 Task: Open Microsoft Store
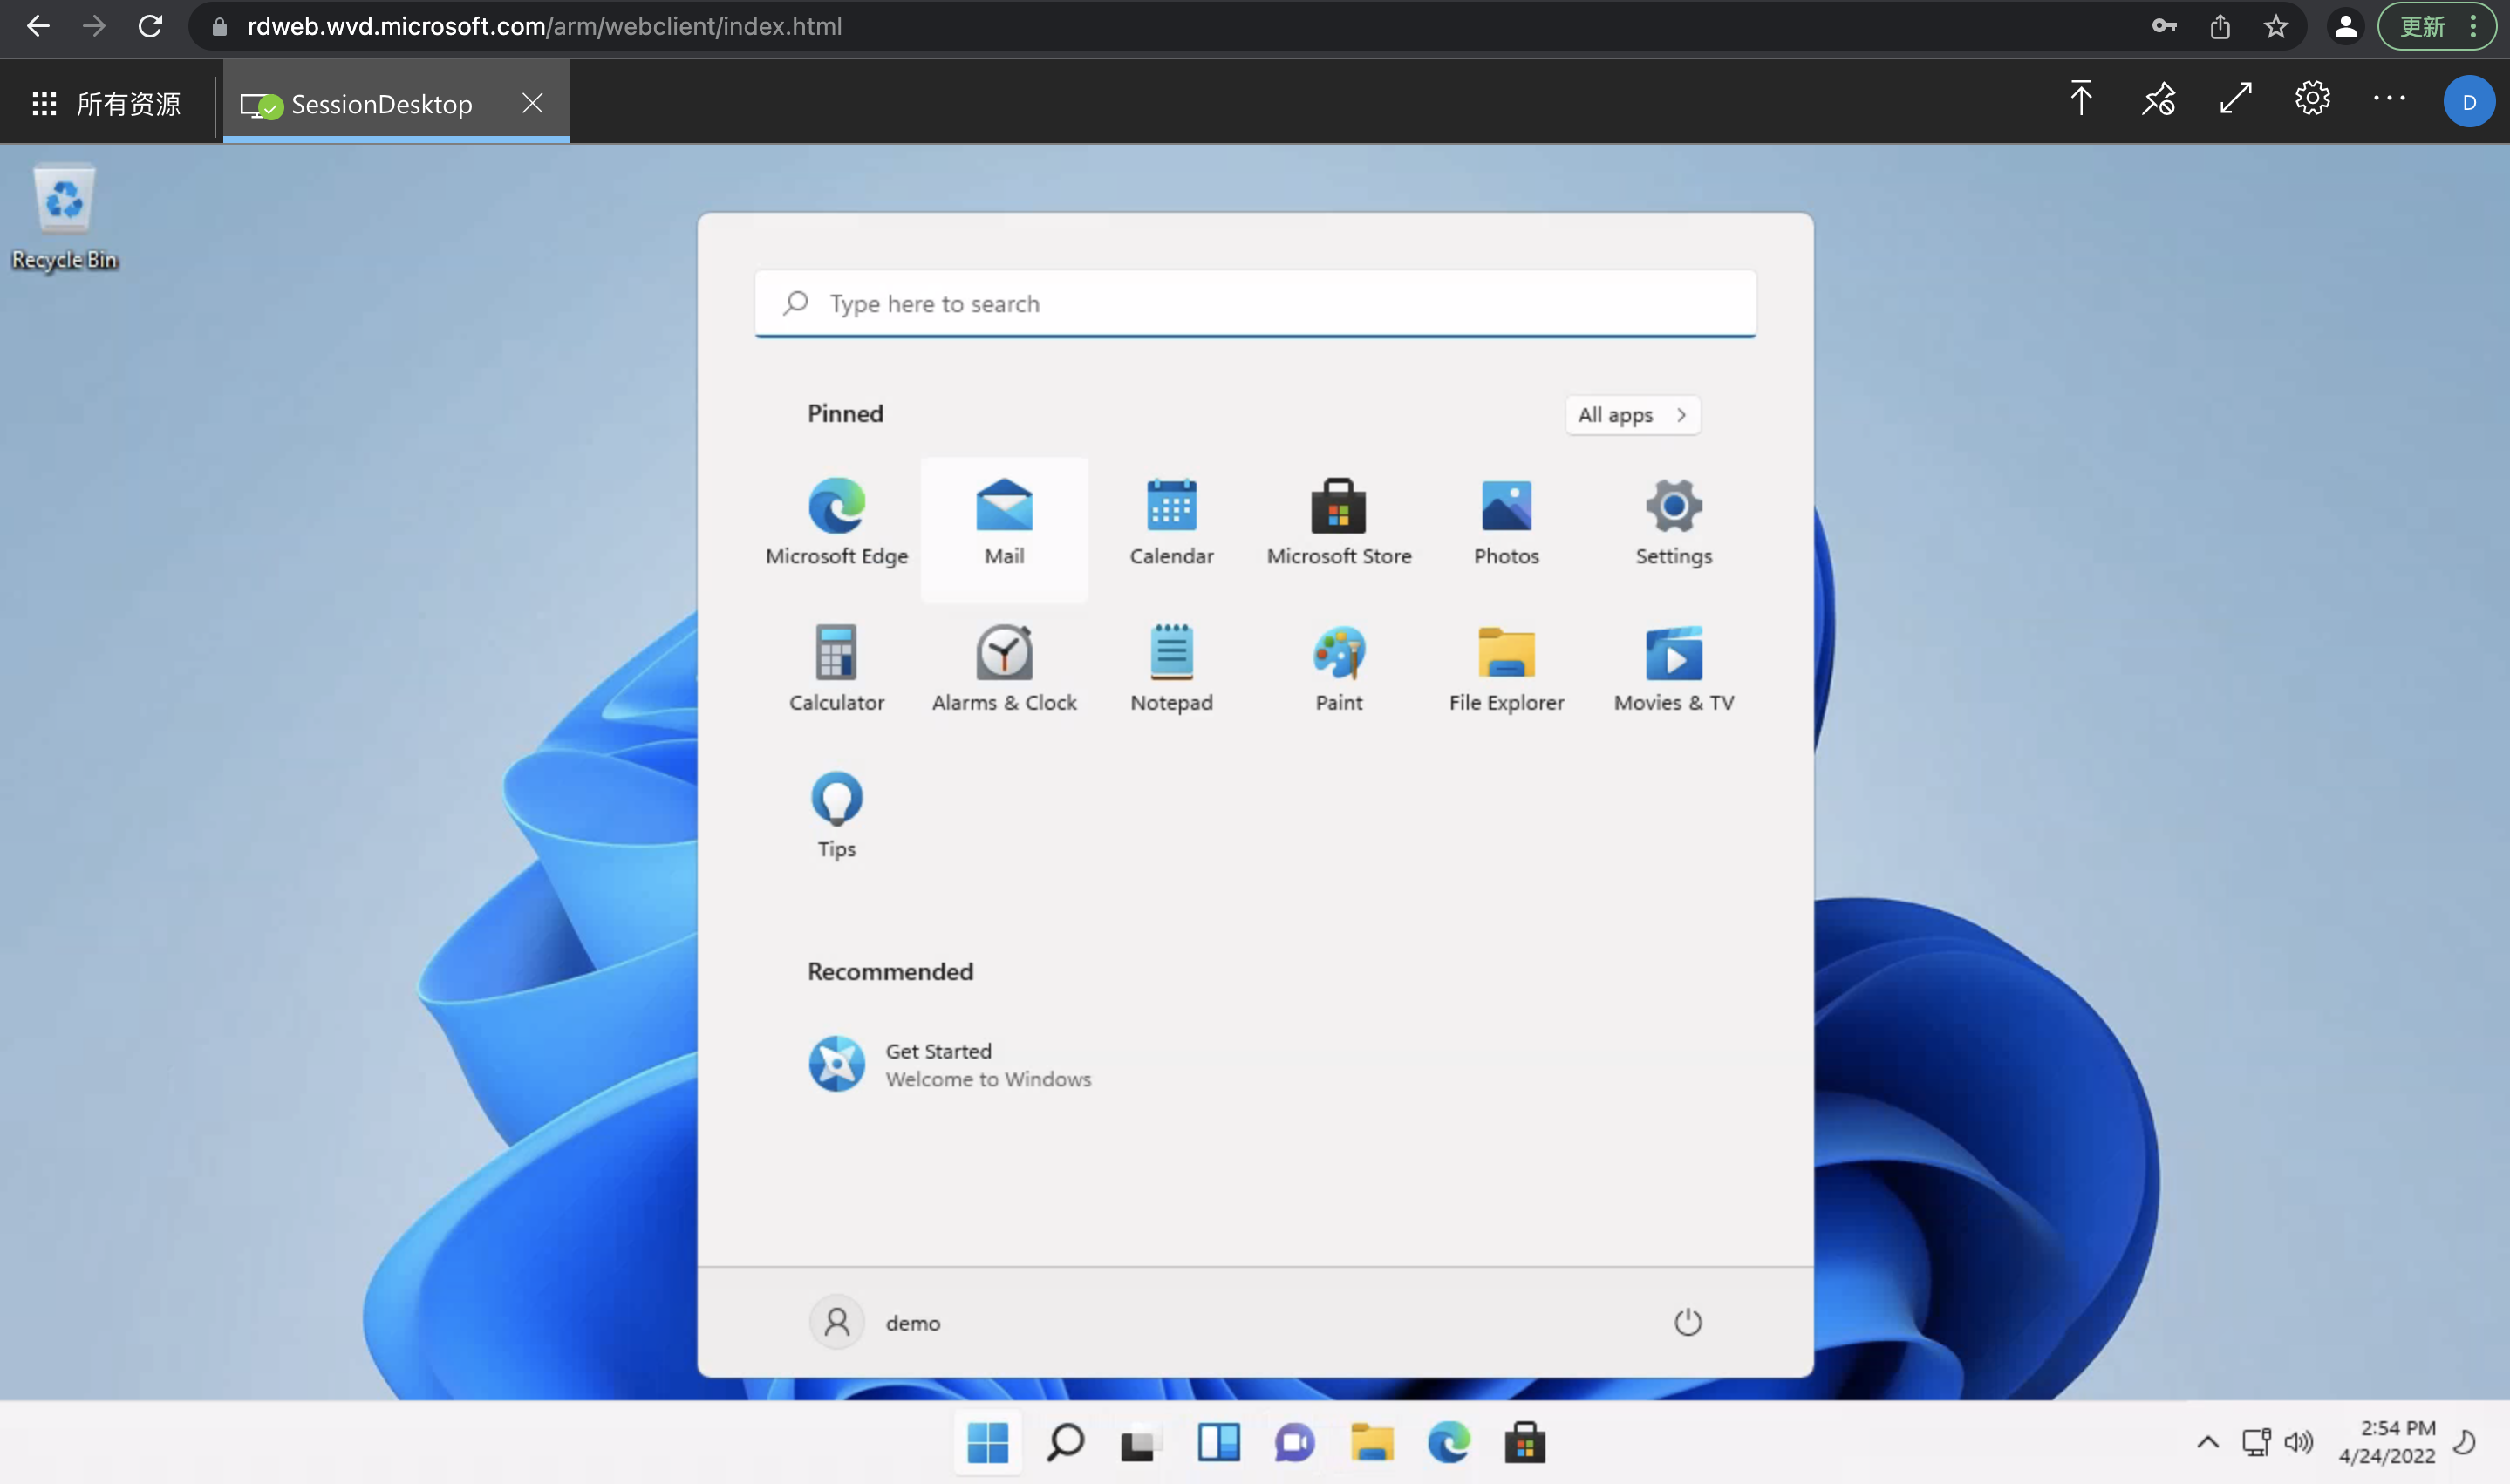[1340, 507]
